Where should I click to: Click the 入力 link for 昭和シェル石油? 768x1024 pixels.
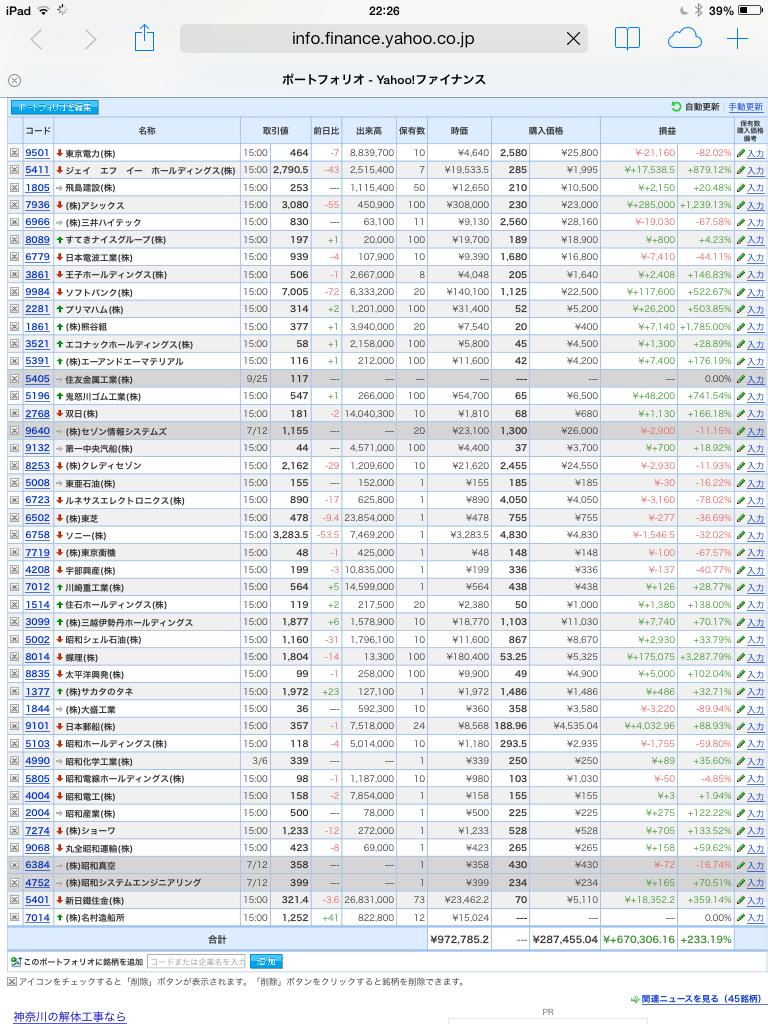click(756, 640)
